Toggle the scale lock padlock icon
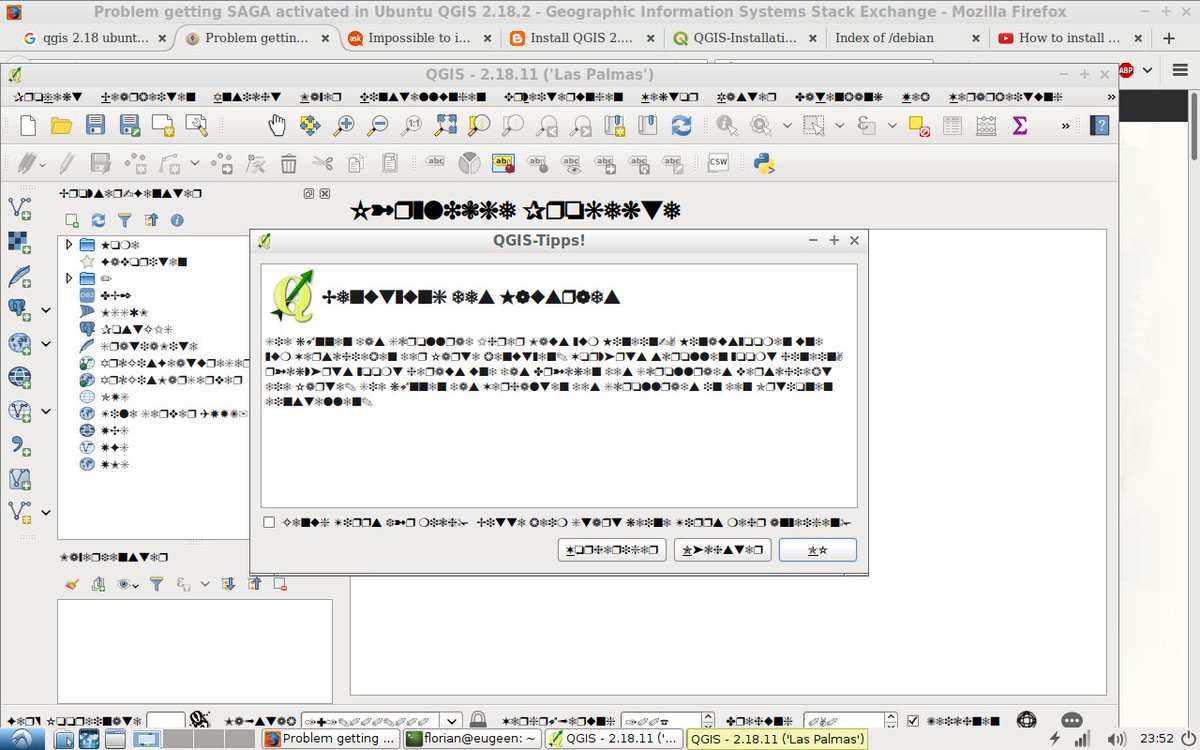Screen dimensions: 1200x750 tap(478, 720)
